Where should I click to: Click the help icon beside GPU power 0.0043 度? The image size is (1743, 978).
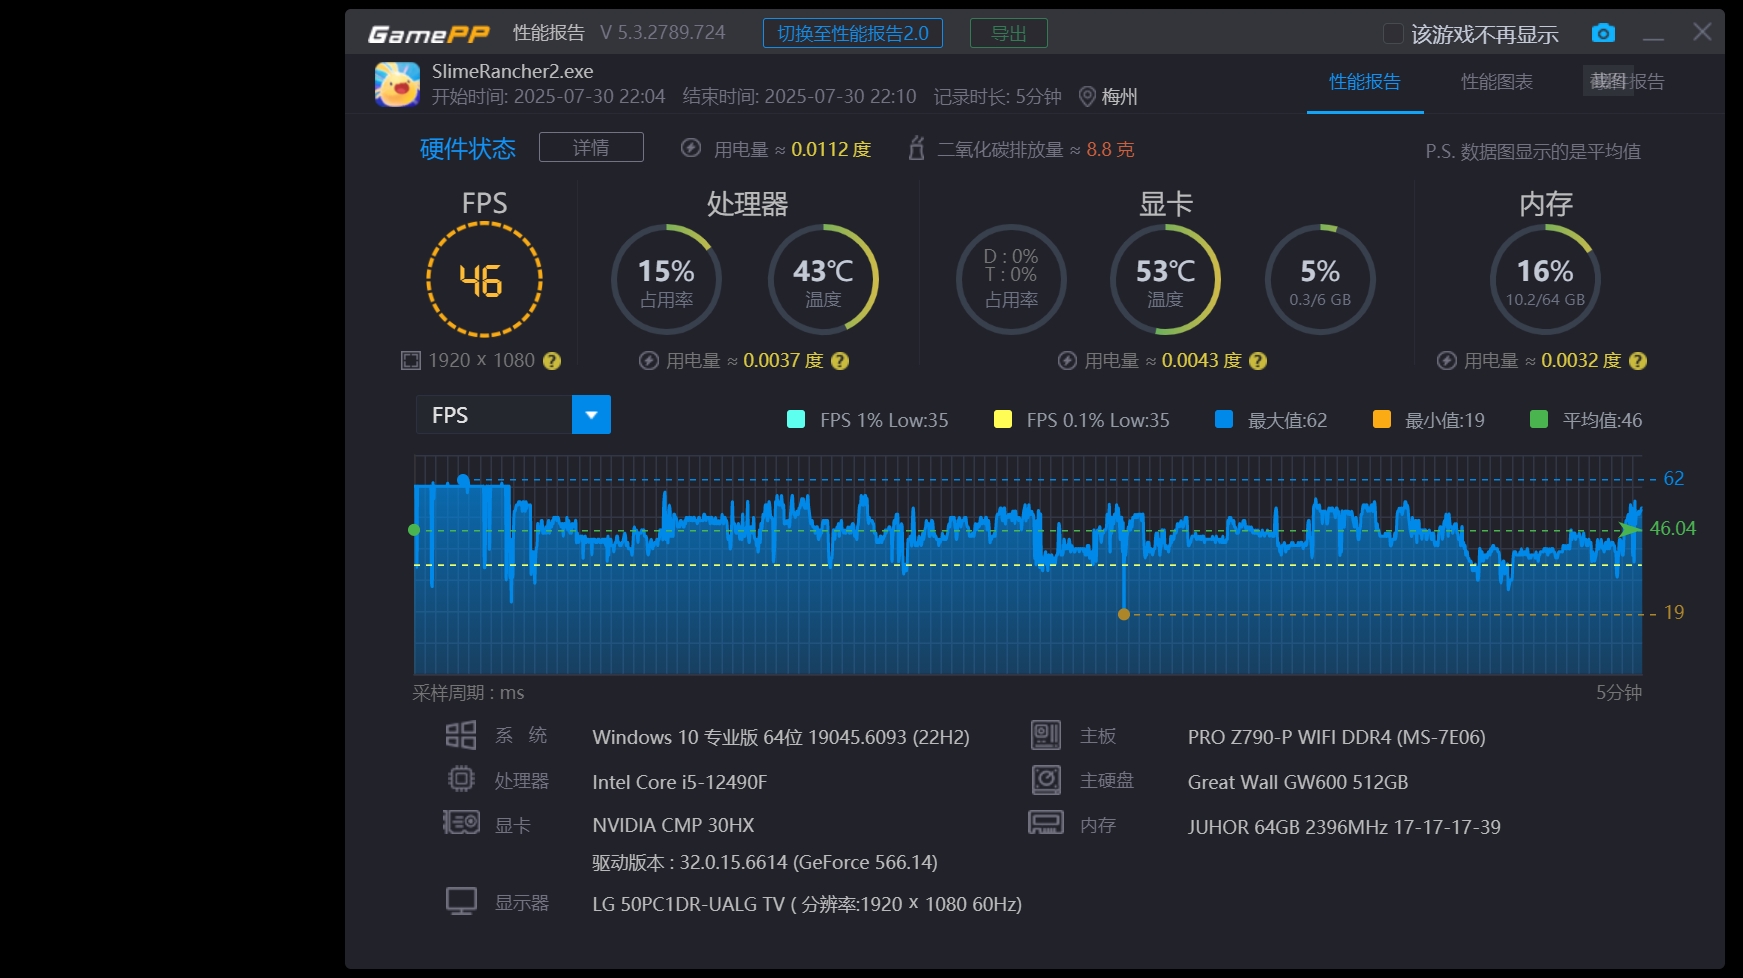1258,361
